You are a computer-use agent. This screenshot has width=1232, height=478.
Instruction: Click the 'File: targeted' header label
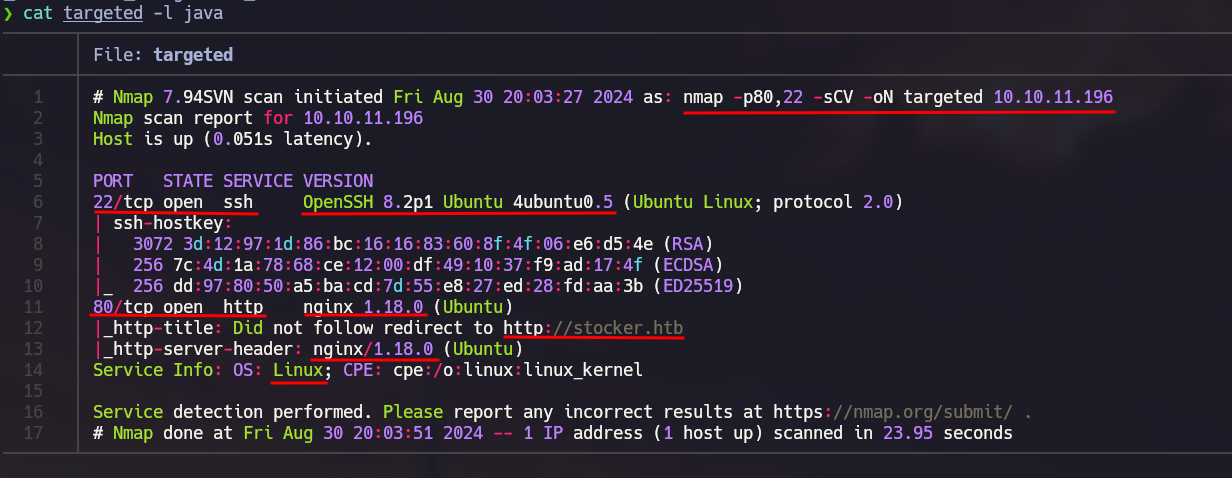coord(162,55)
